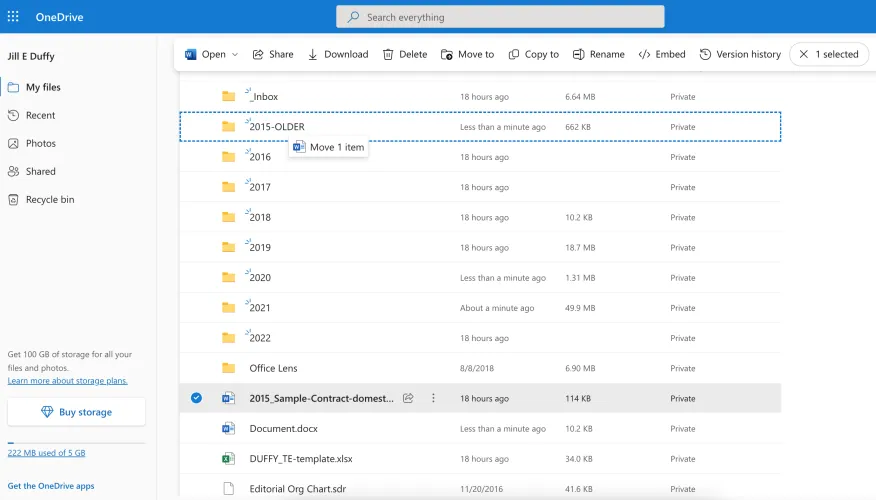Screen dimensions: 876x500
Task: Click Embed in the toolbar
Action: pos(661,54)
